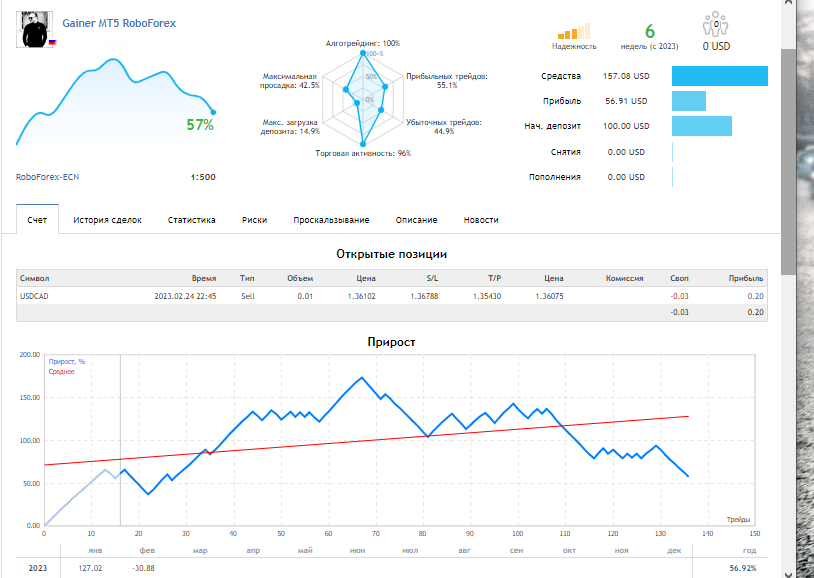Click the Russian flag icon beside avatar
This screenshot has width=814, height=578.
tap(52, 43)
